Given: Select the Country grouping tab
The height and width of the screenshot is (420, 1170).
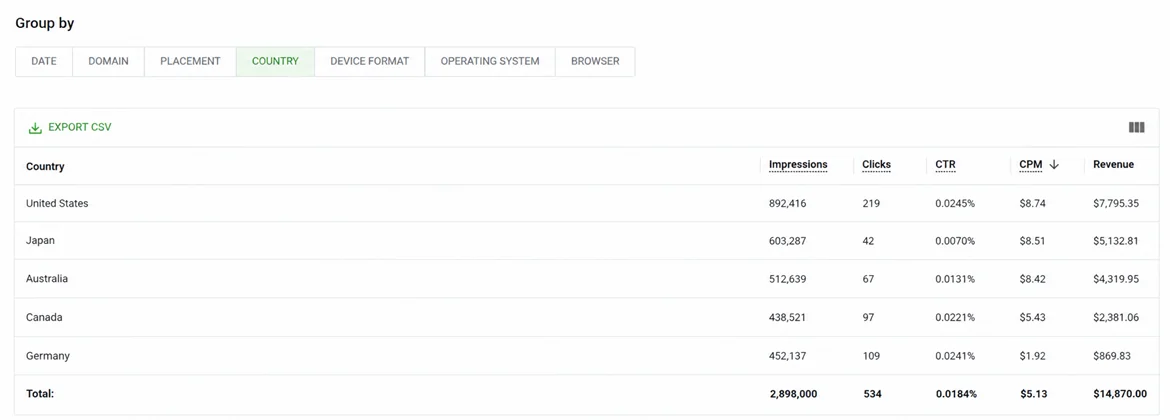Looking at the screenshot, I should (275, 61).
